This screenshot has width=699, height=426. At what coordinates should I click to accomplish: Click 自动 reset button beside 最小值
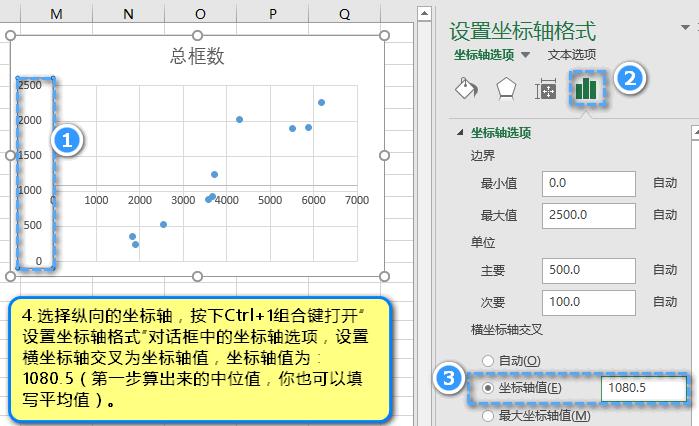[664, 184]
